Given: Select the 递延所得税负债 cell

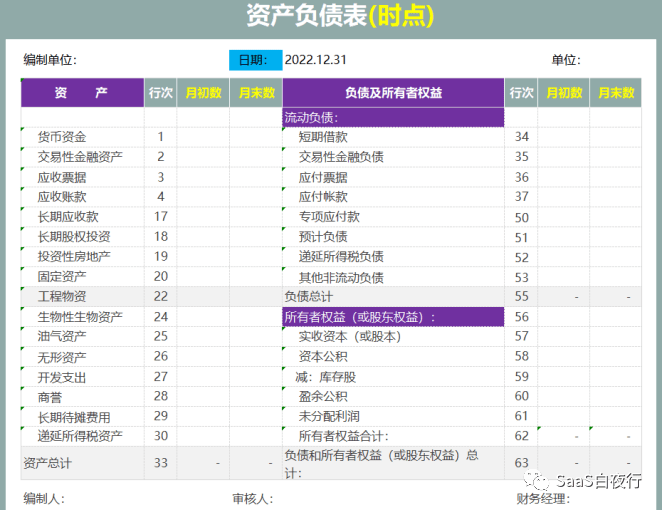Looking at the screenshot, I should (393, 256).
